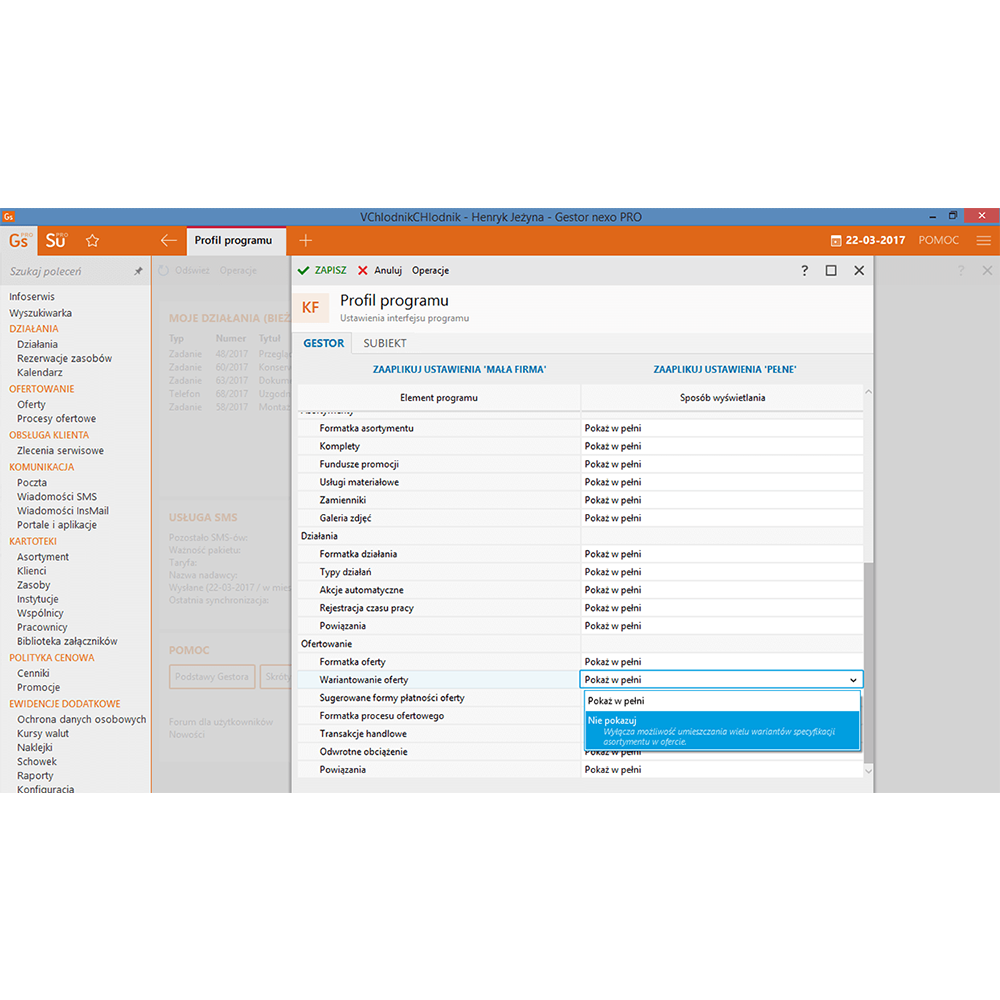Click the Gestor Gs module icon
1000x1000 pixels.
(20, 240)
